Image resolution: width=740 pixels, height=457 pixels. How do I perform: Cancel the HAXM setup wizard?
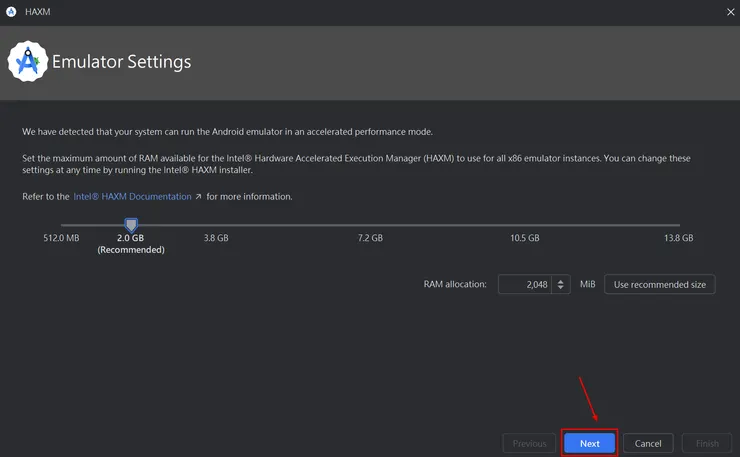tap(648, 443)
